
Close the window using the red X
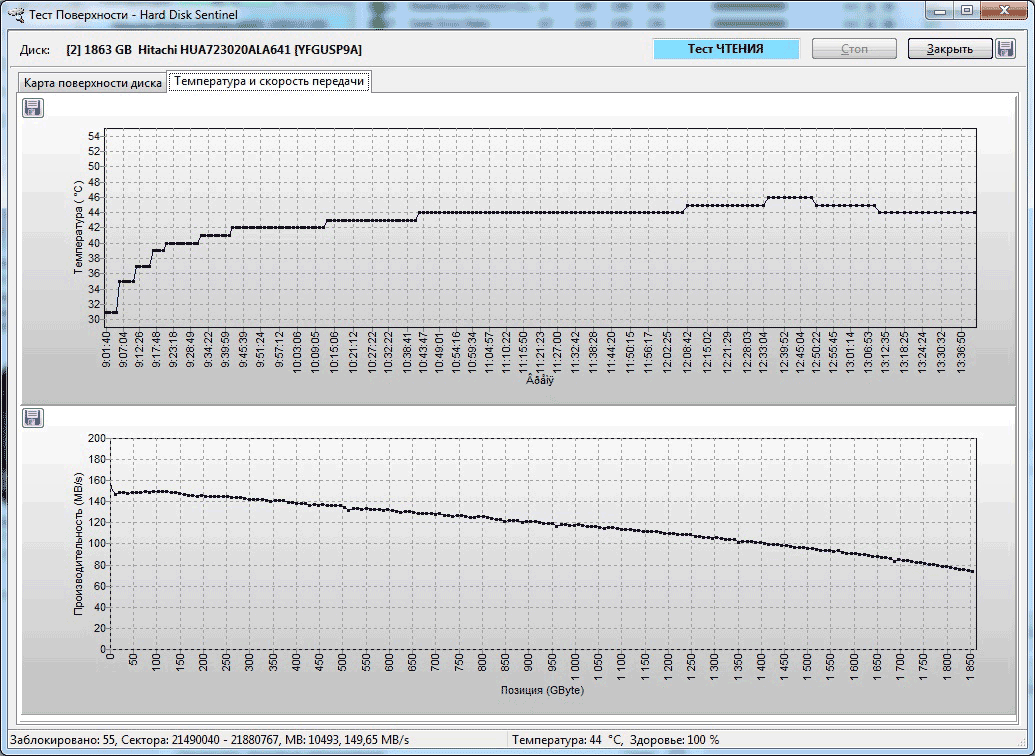[x=1003, y=11]
